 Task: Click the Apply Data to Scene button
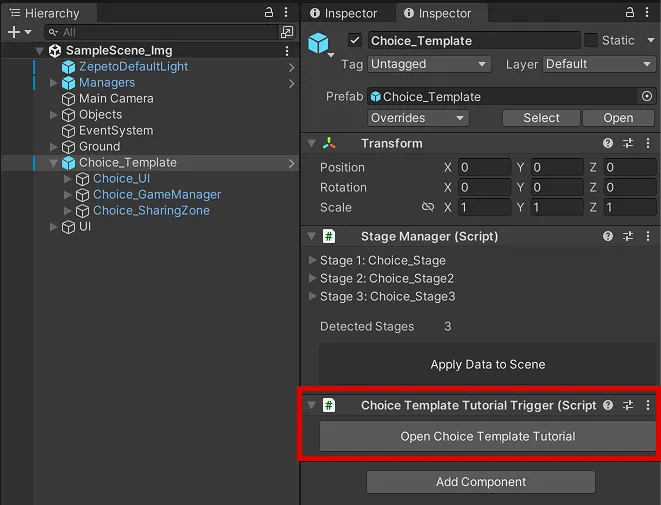click(x=488, y=364)
